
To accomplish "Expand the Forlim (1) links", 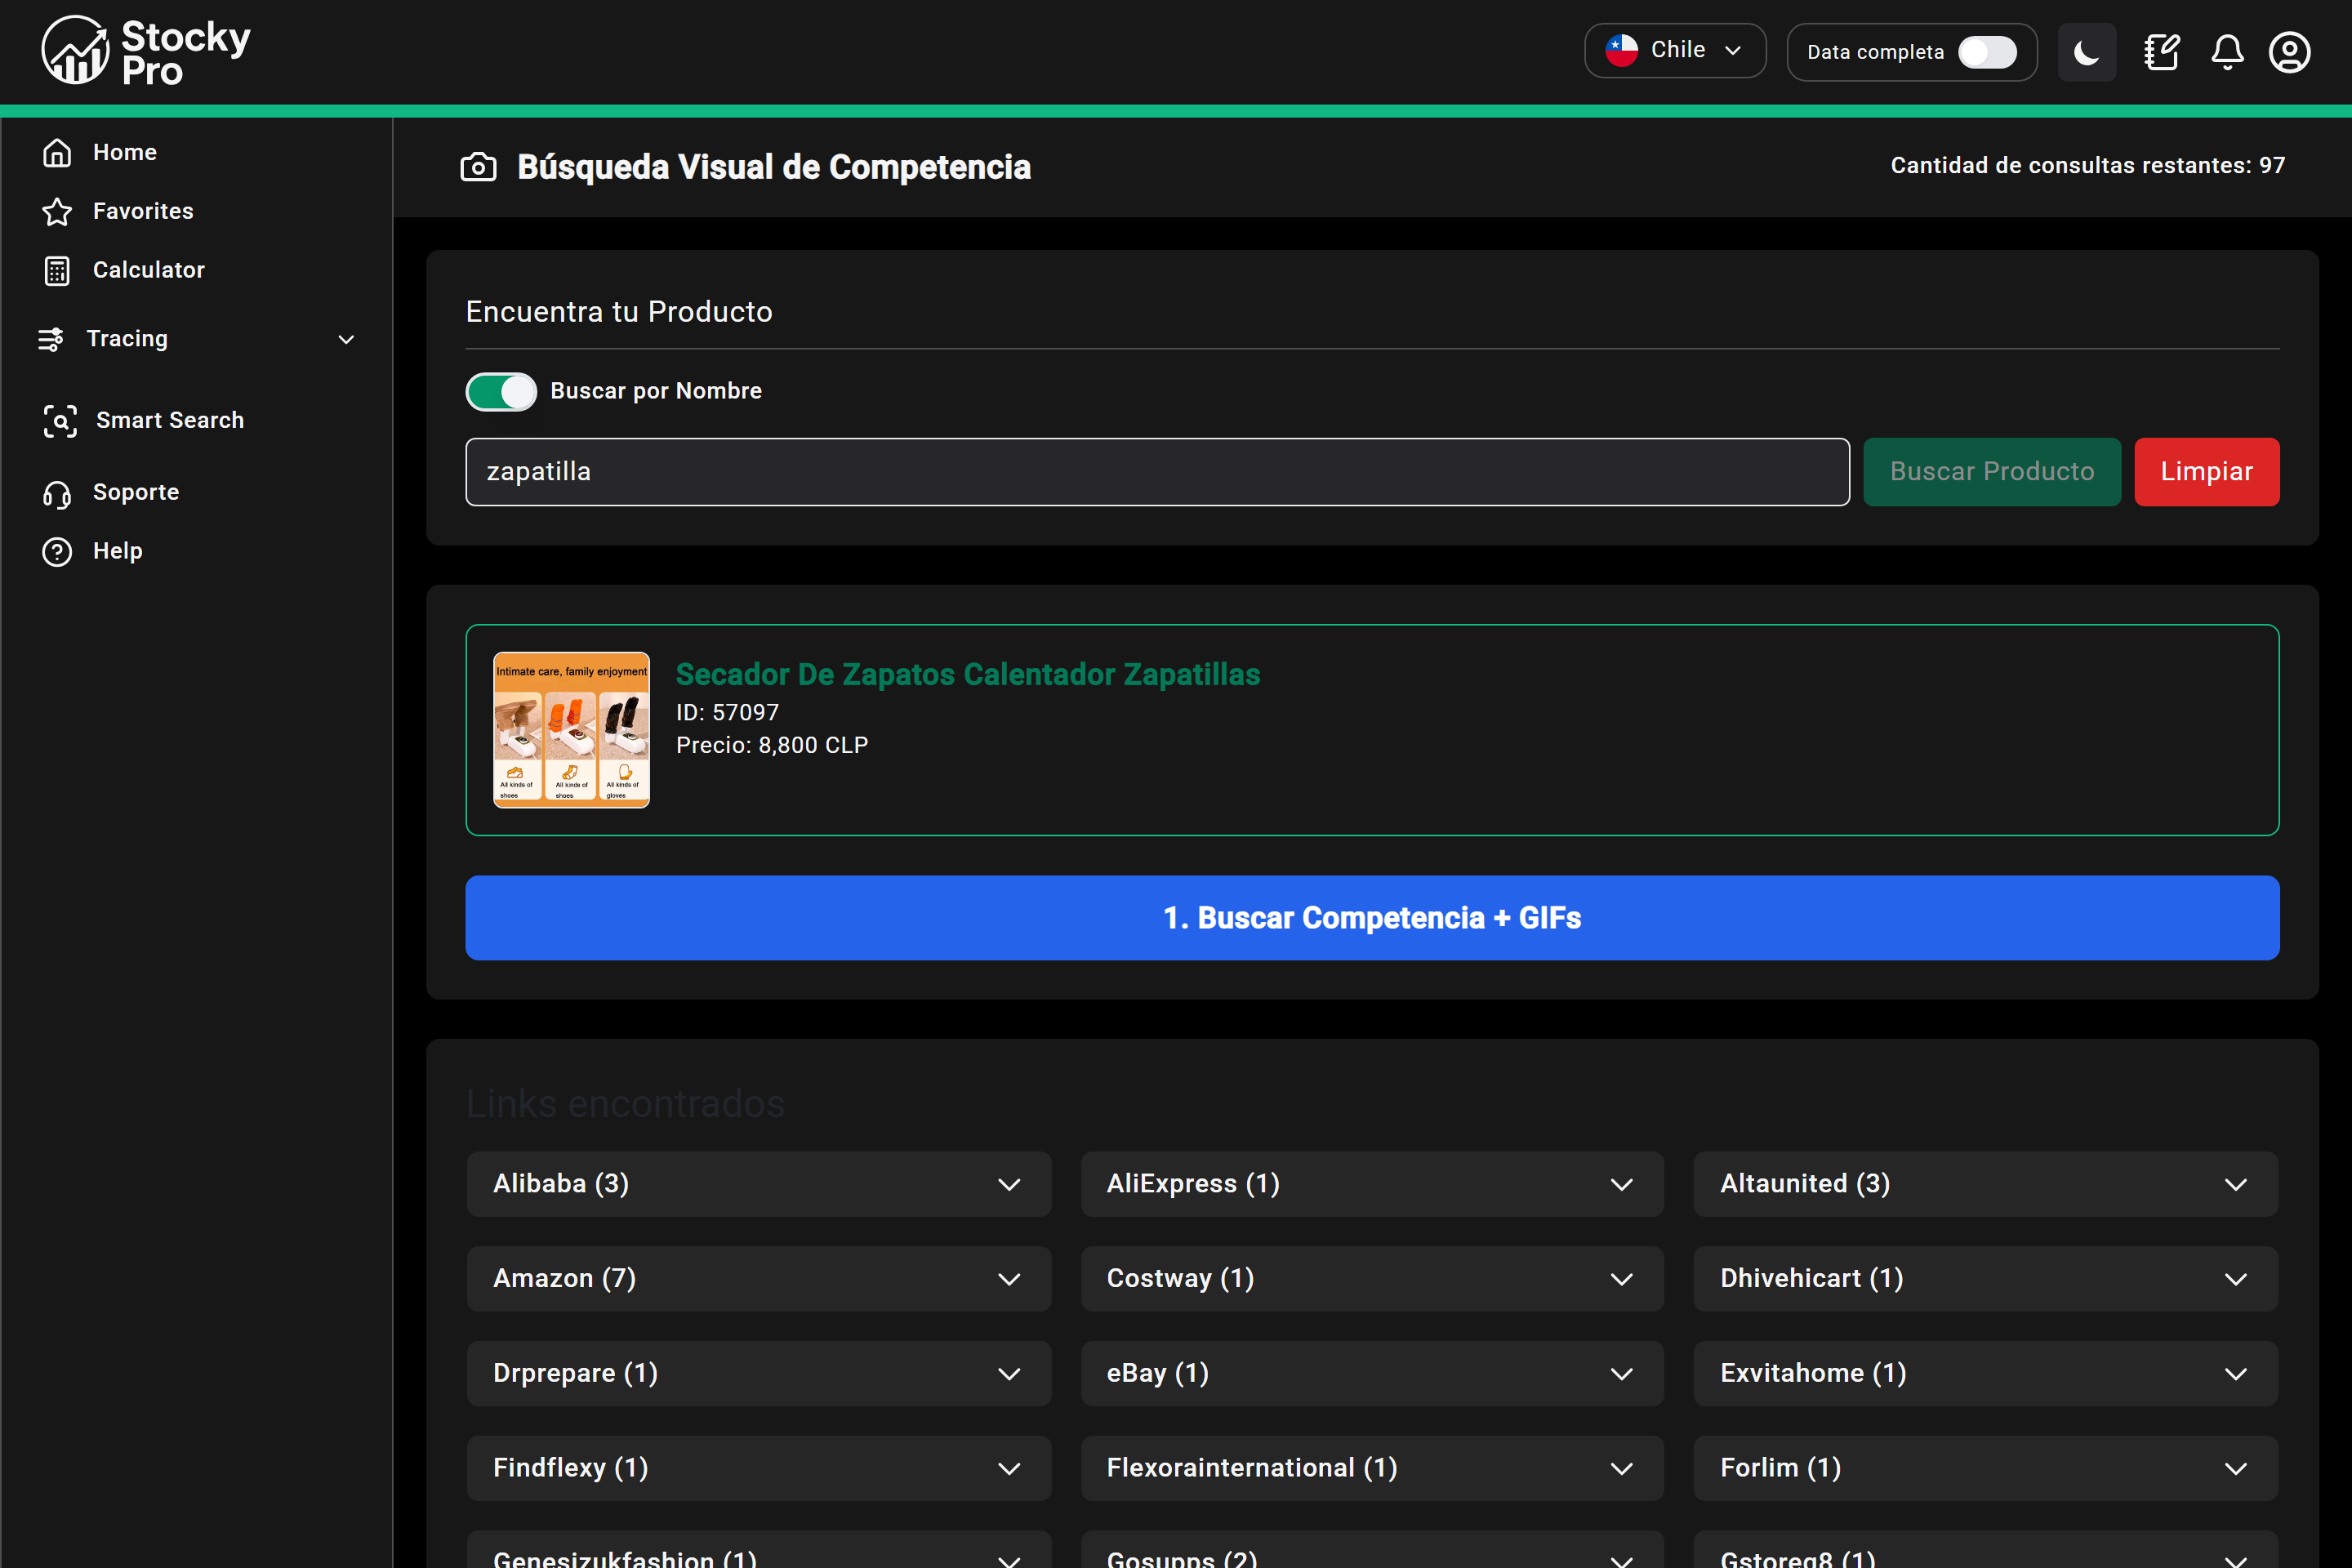I will [x=1985, y=1468].
